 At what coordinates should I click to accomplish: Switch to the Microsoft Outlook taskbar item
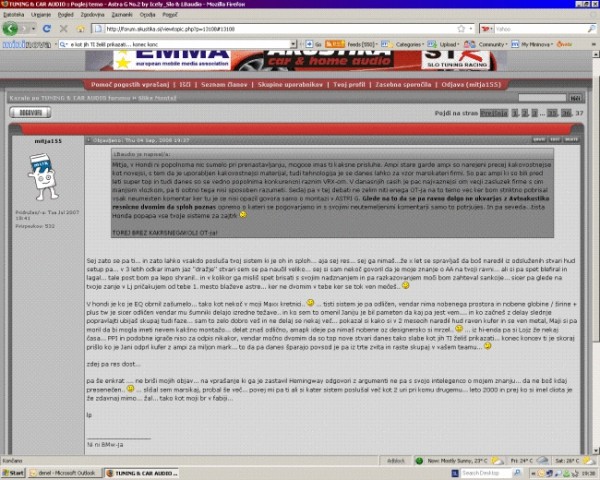[x=63, y=473]
